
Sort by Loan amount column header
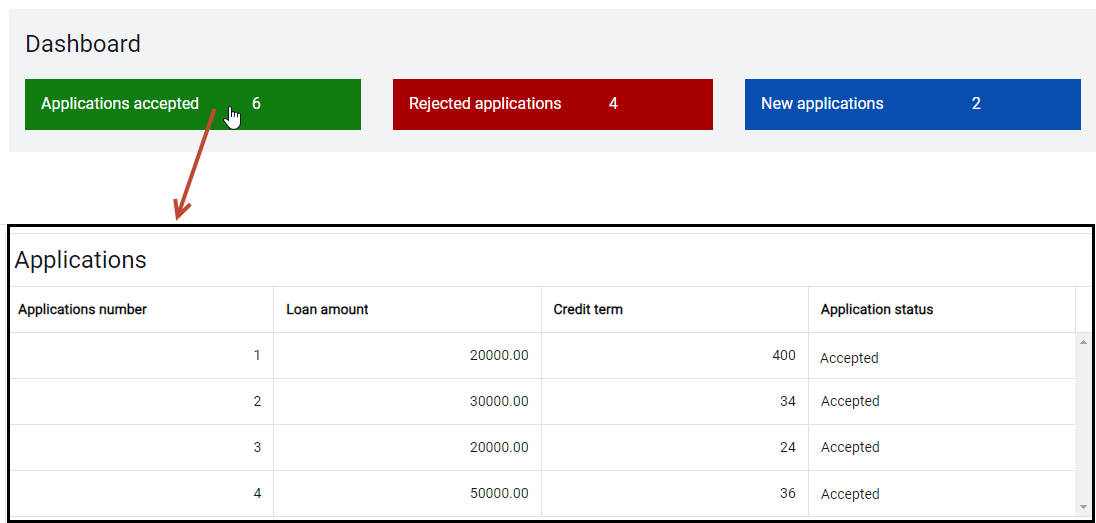coord(408,310)
